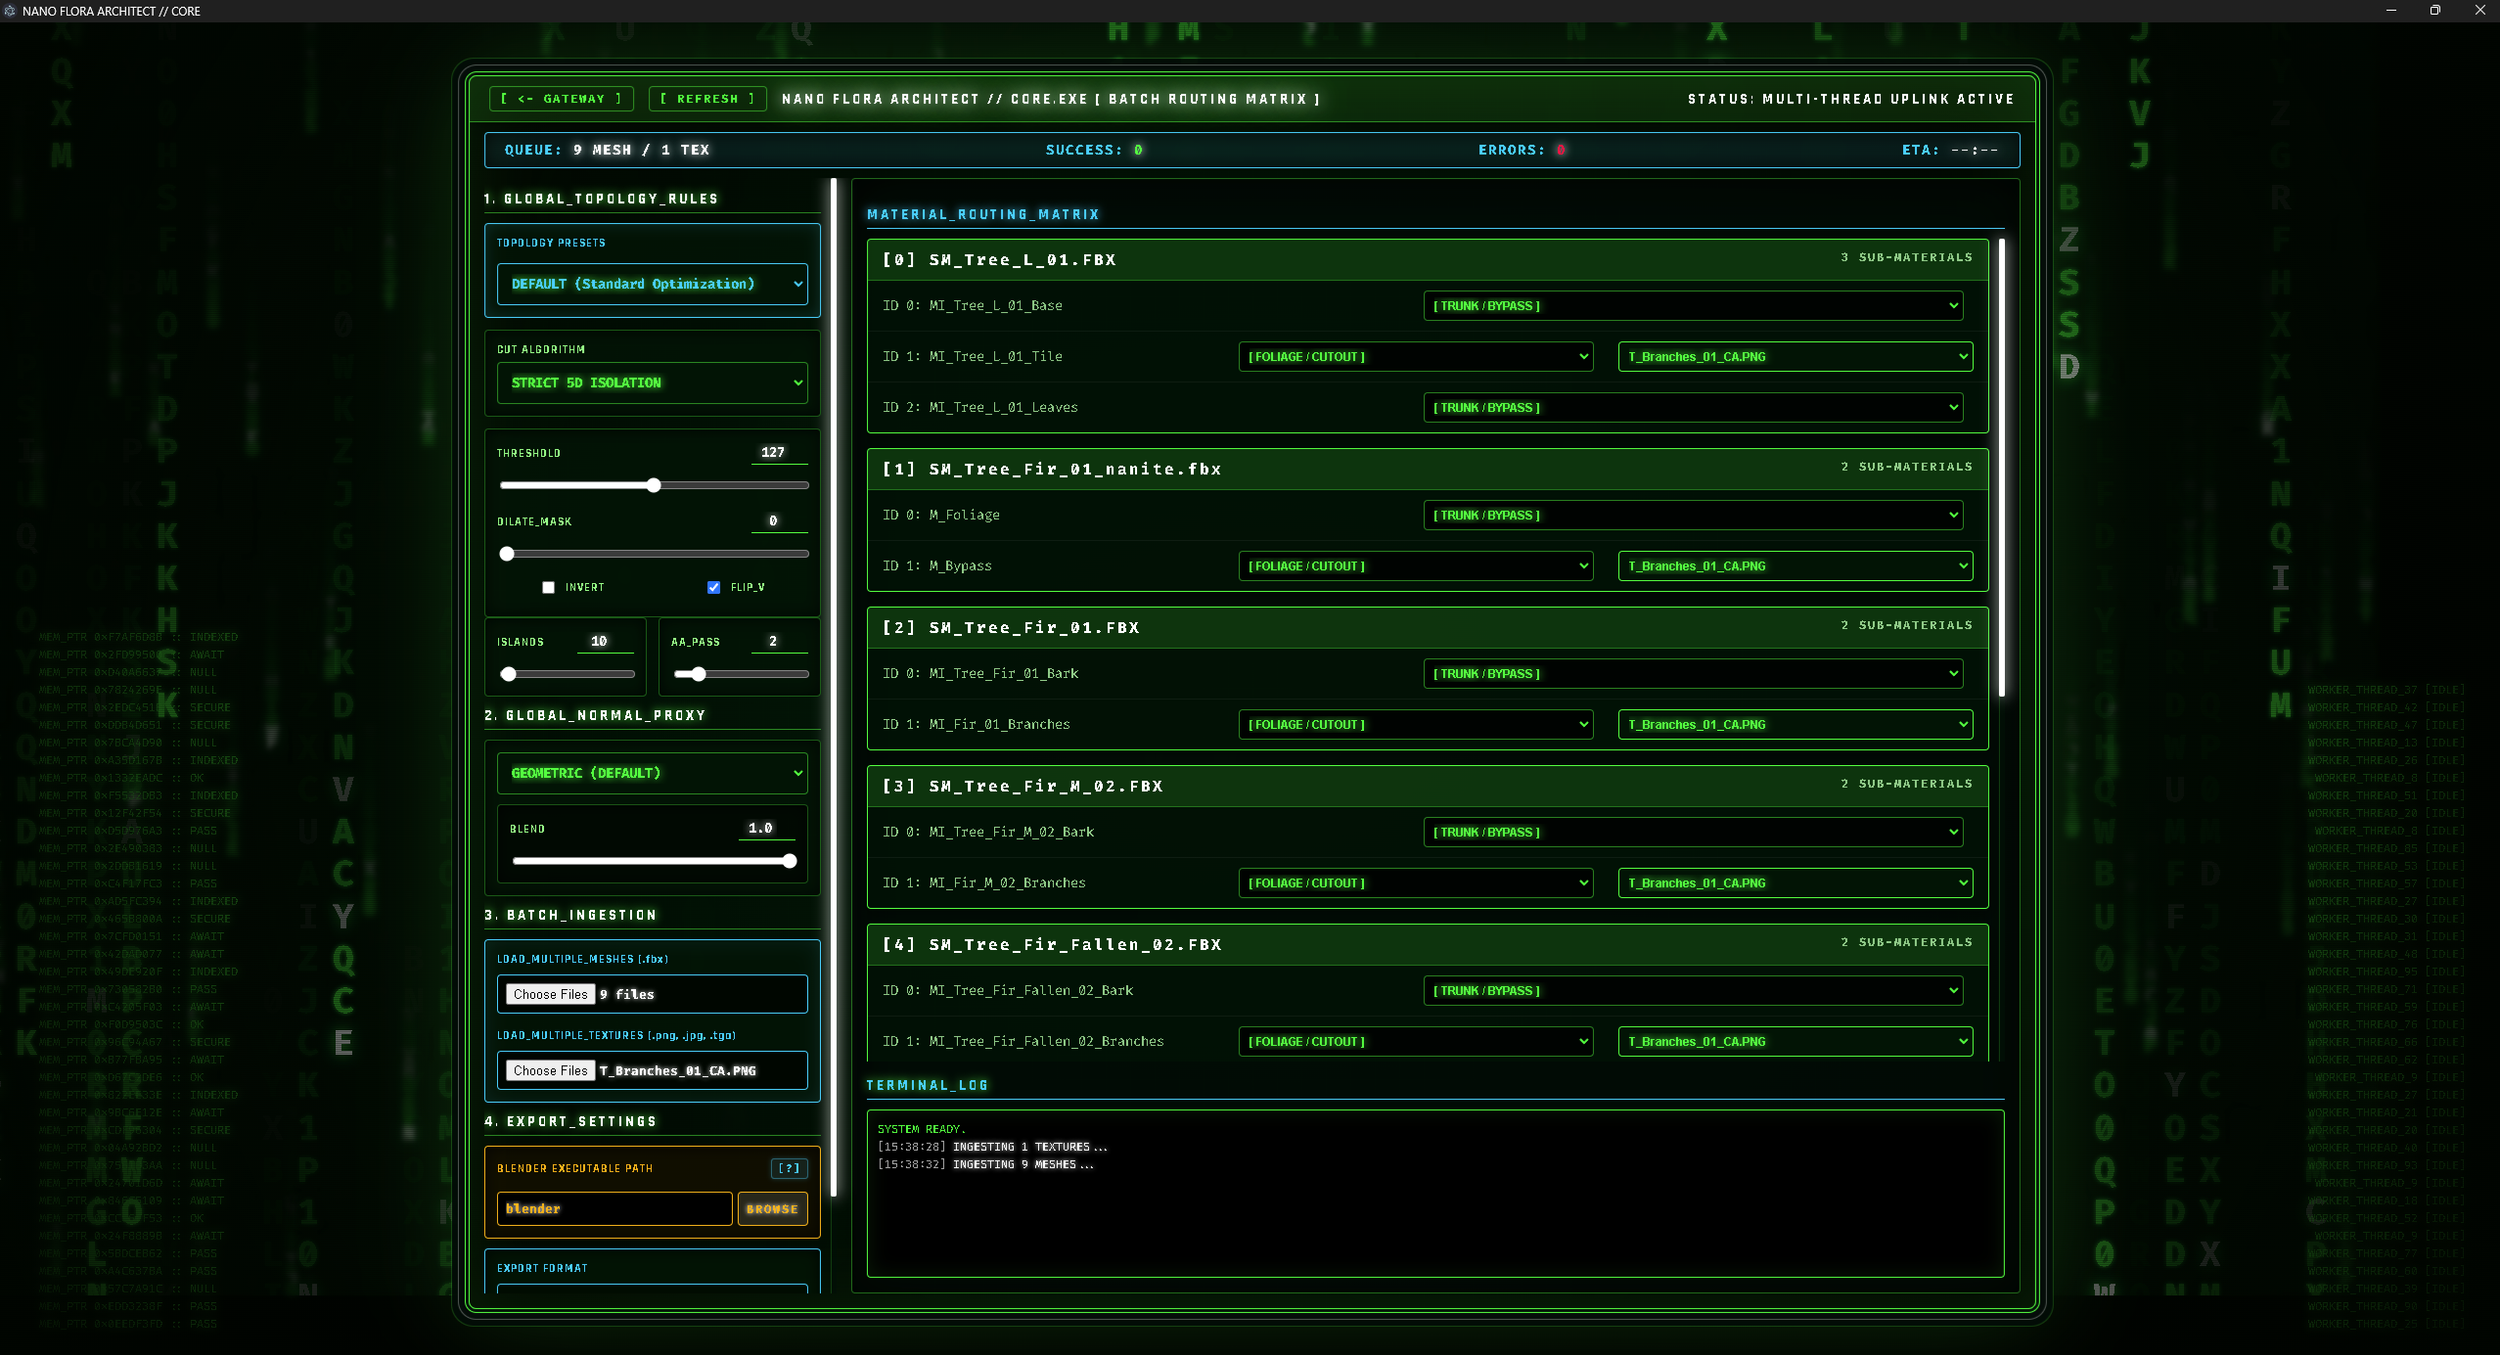The image size is (2500, 1355).
Task: Enable the INVERT checkbox
Action: (x=548, y=587)
